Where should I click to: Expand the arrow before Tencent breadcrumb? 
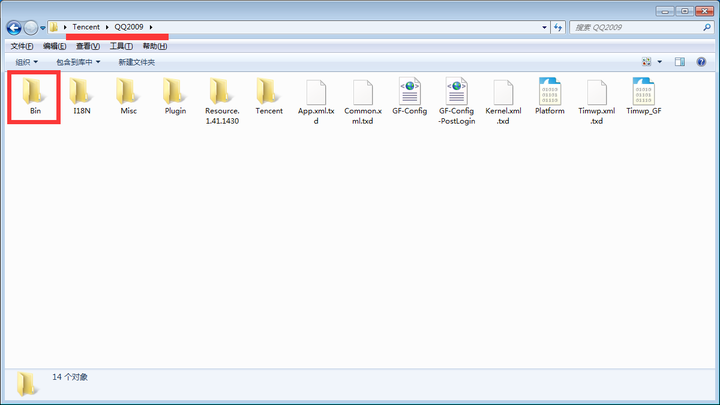[x=65, y=27]
